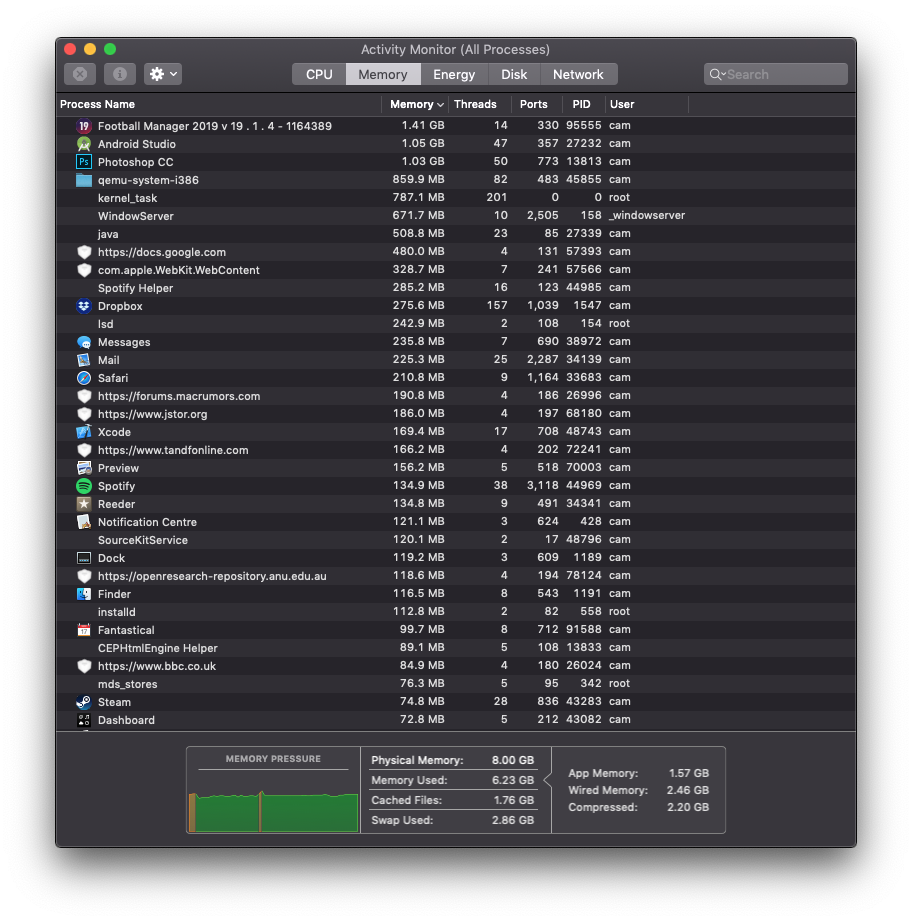912x921 pixels.
Task: Click the Xcode app icon
Action: (x=84, y=432)
